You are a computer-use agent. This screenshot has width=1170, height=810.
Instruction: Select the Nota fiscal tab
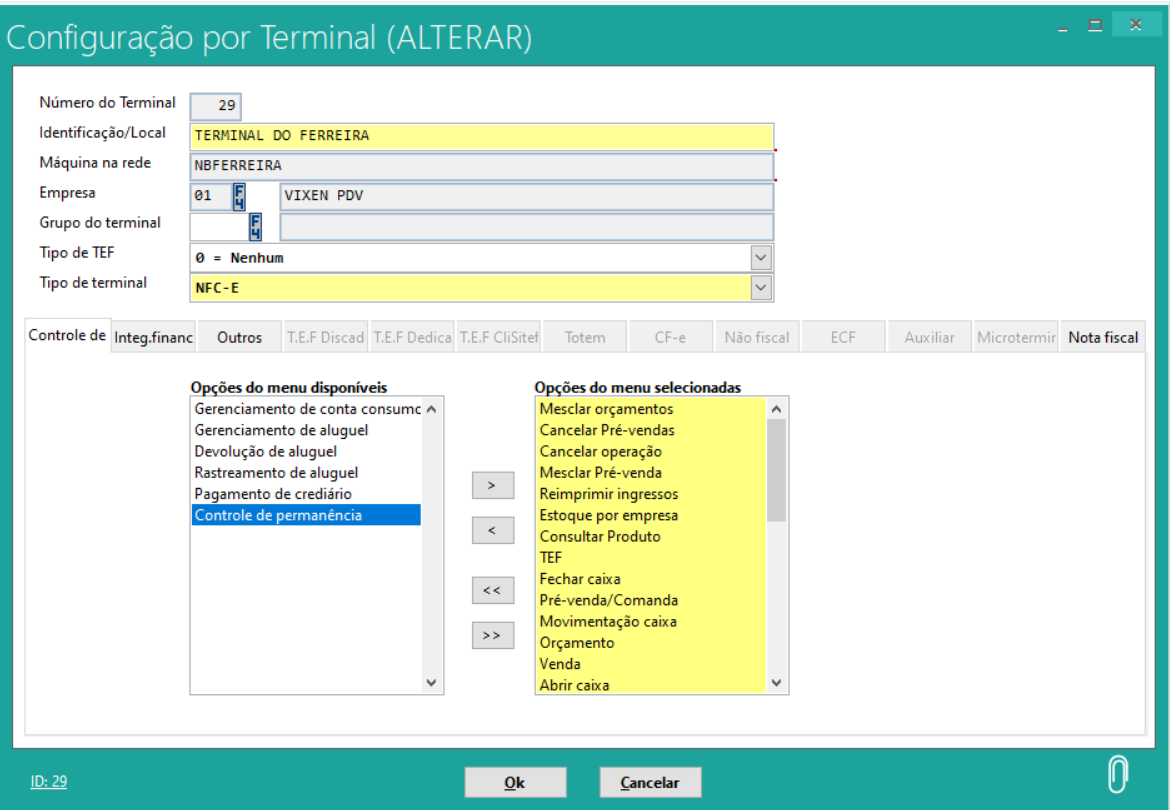point(1103,338)
